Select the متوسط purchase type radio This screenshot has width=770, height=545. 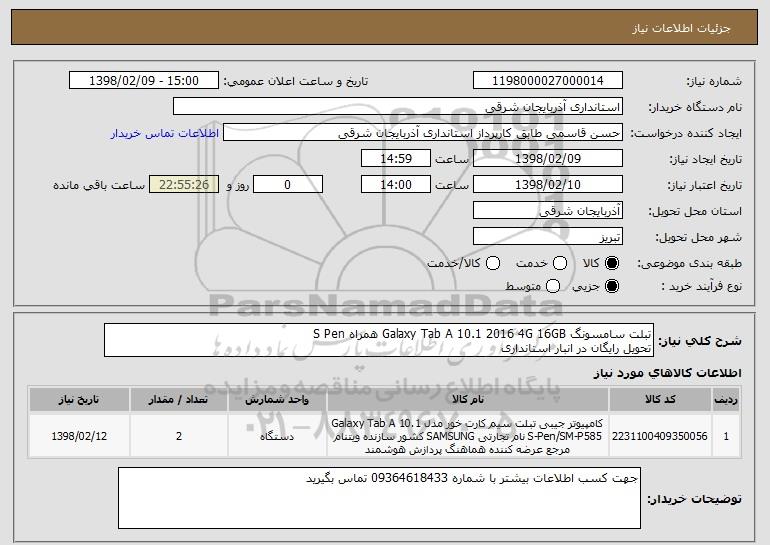click(x=553, y=286)
